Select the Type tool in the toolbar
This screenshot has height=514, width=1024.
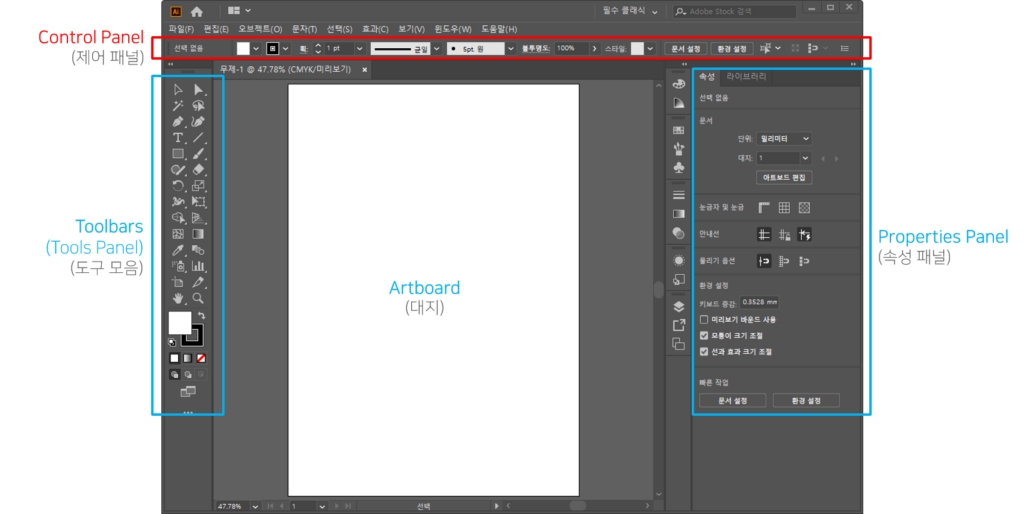(178, 138)
